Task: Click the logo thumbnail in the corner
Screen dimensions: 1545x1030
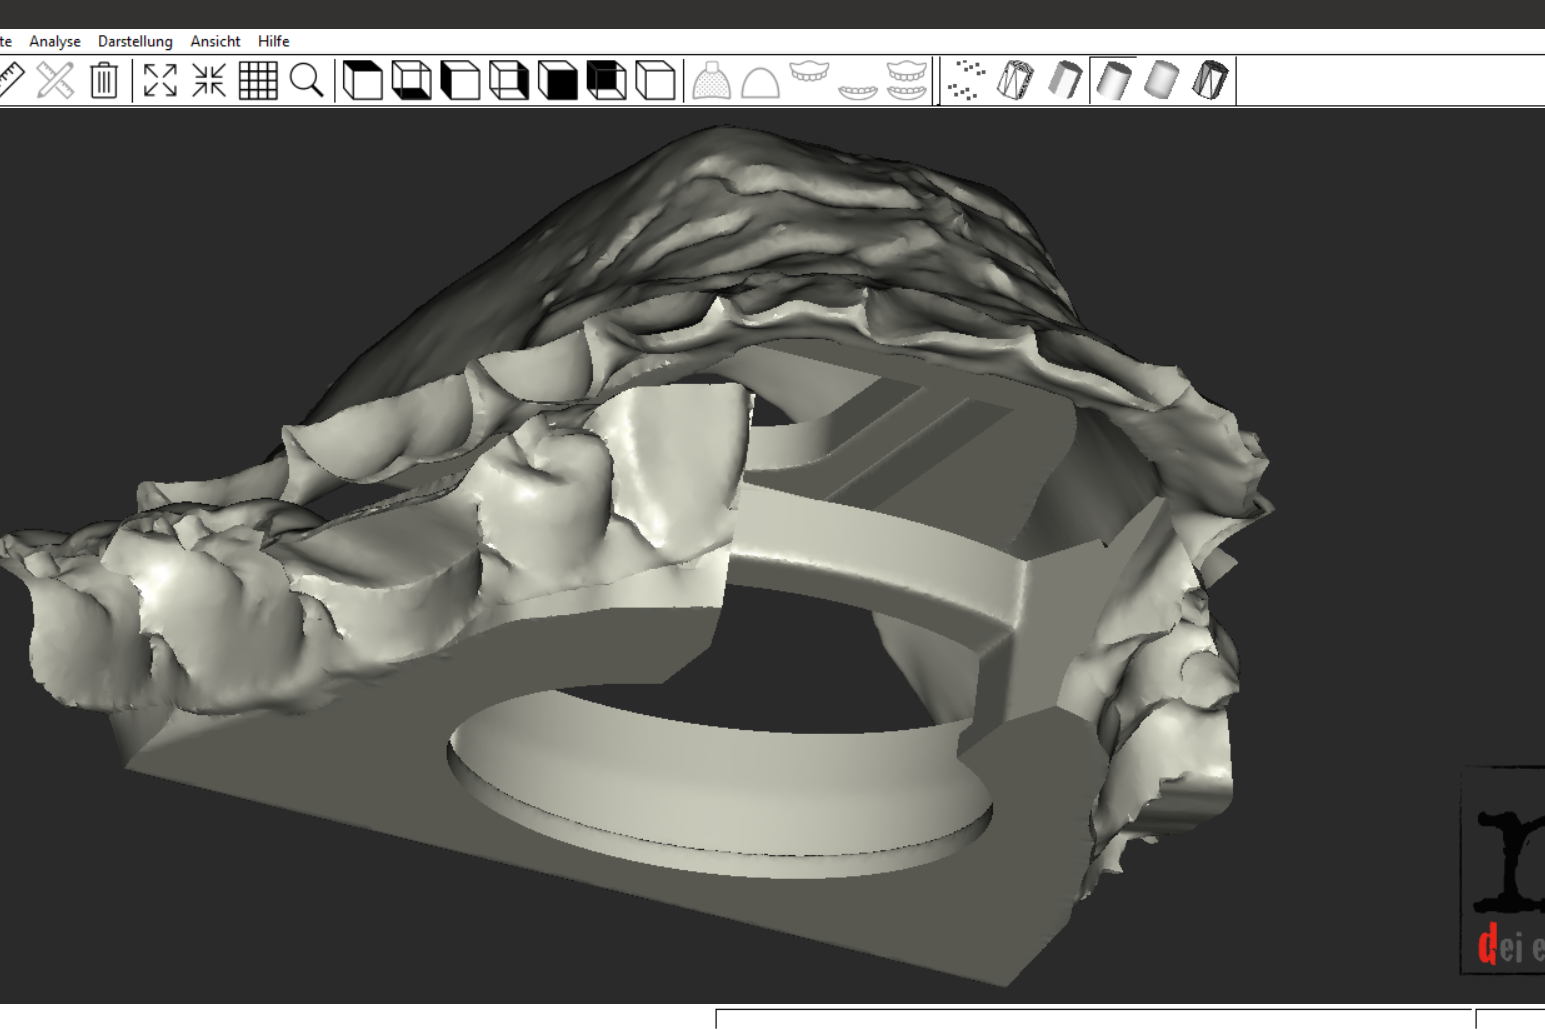Action: [1503, 870]
